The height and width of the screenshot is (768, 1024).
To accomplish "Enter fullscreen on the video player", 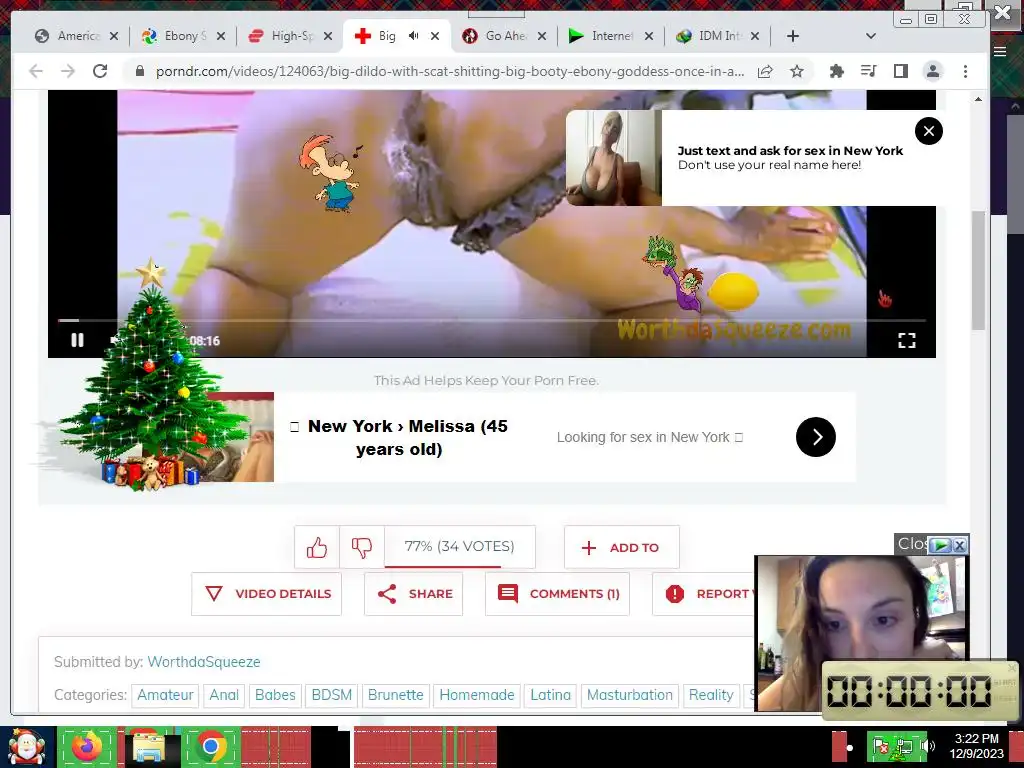I will 906,340.
